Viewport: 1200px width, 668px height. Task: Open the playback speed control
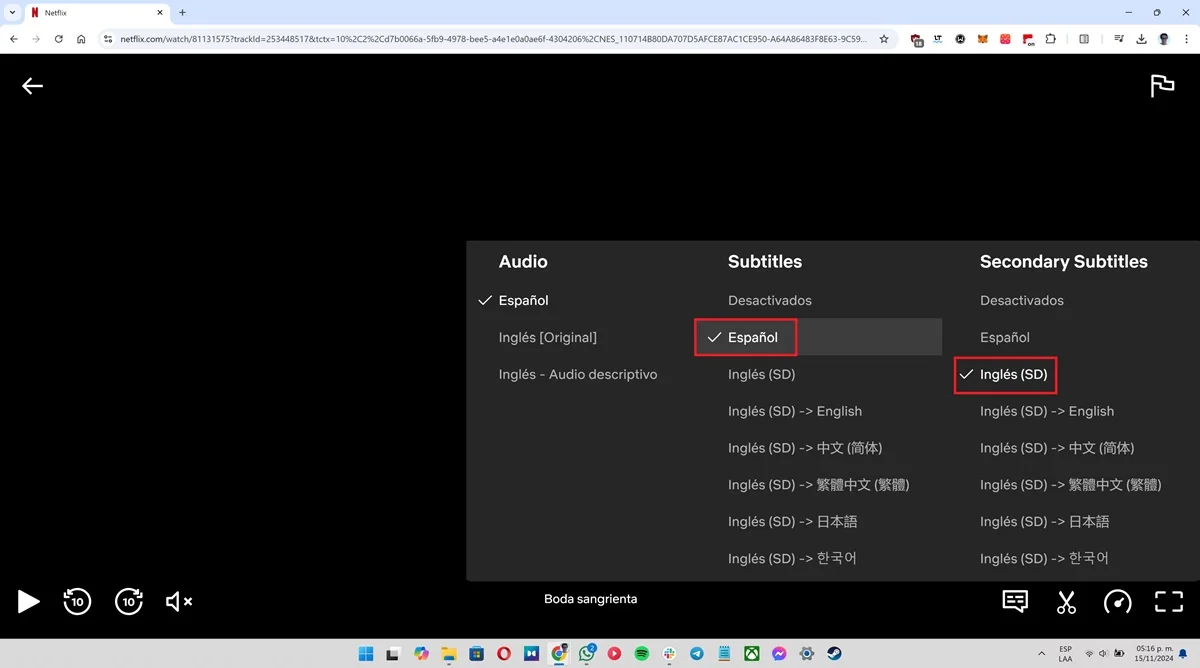click(1118, 601)
